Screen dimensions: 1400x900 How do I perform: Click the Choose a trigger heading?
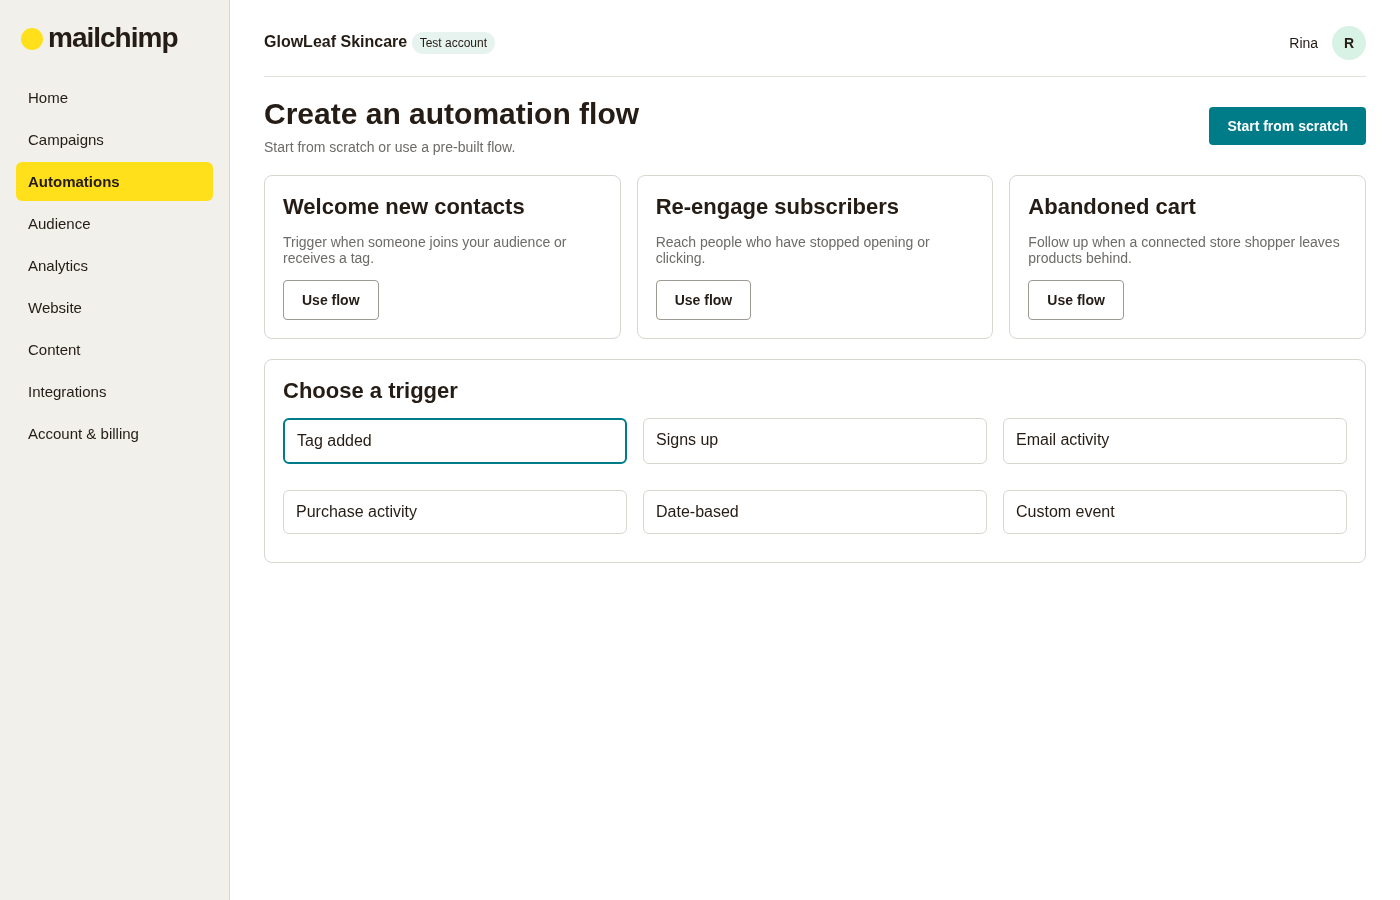[x=370, y=391]
